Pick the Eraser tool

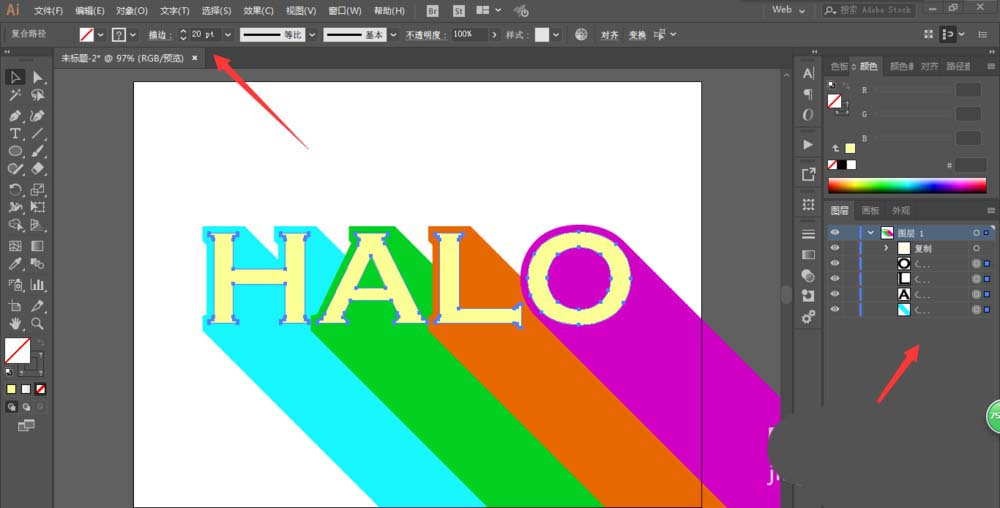[x=38, y=169]
